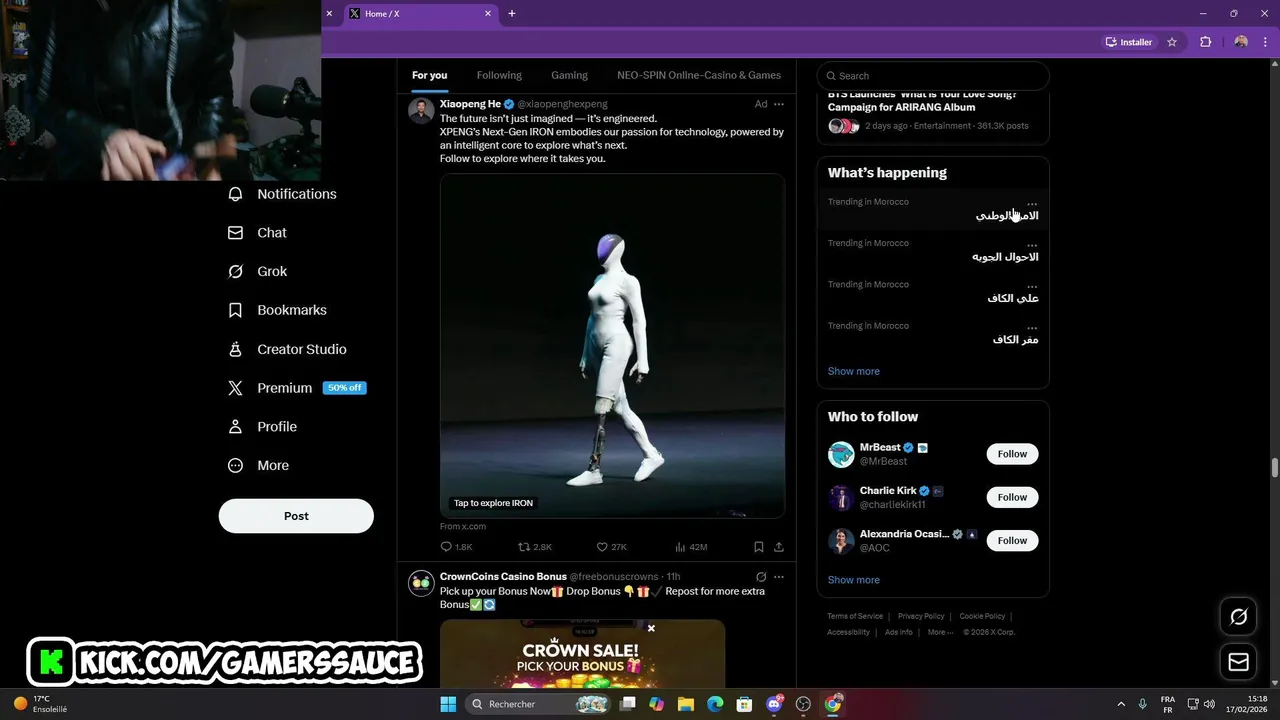
Task: Switch to the Following tab
Action: click(499, 75)
